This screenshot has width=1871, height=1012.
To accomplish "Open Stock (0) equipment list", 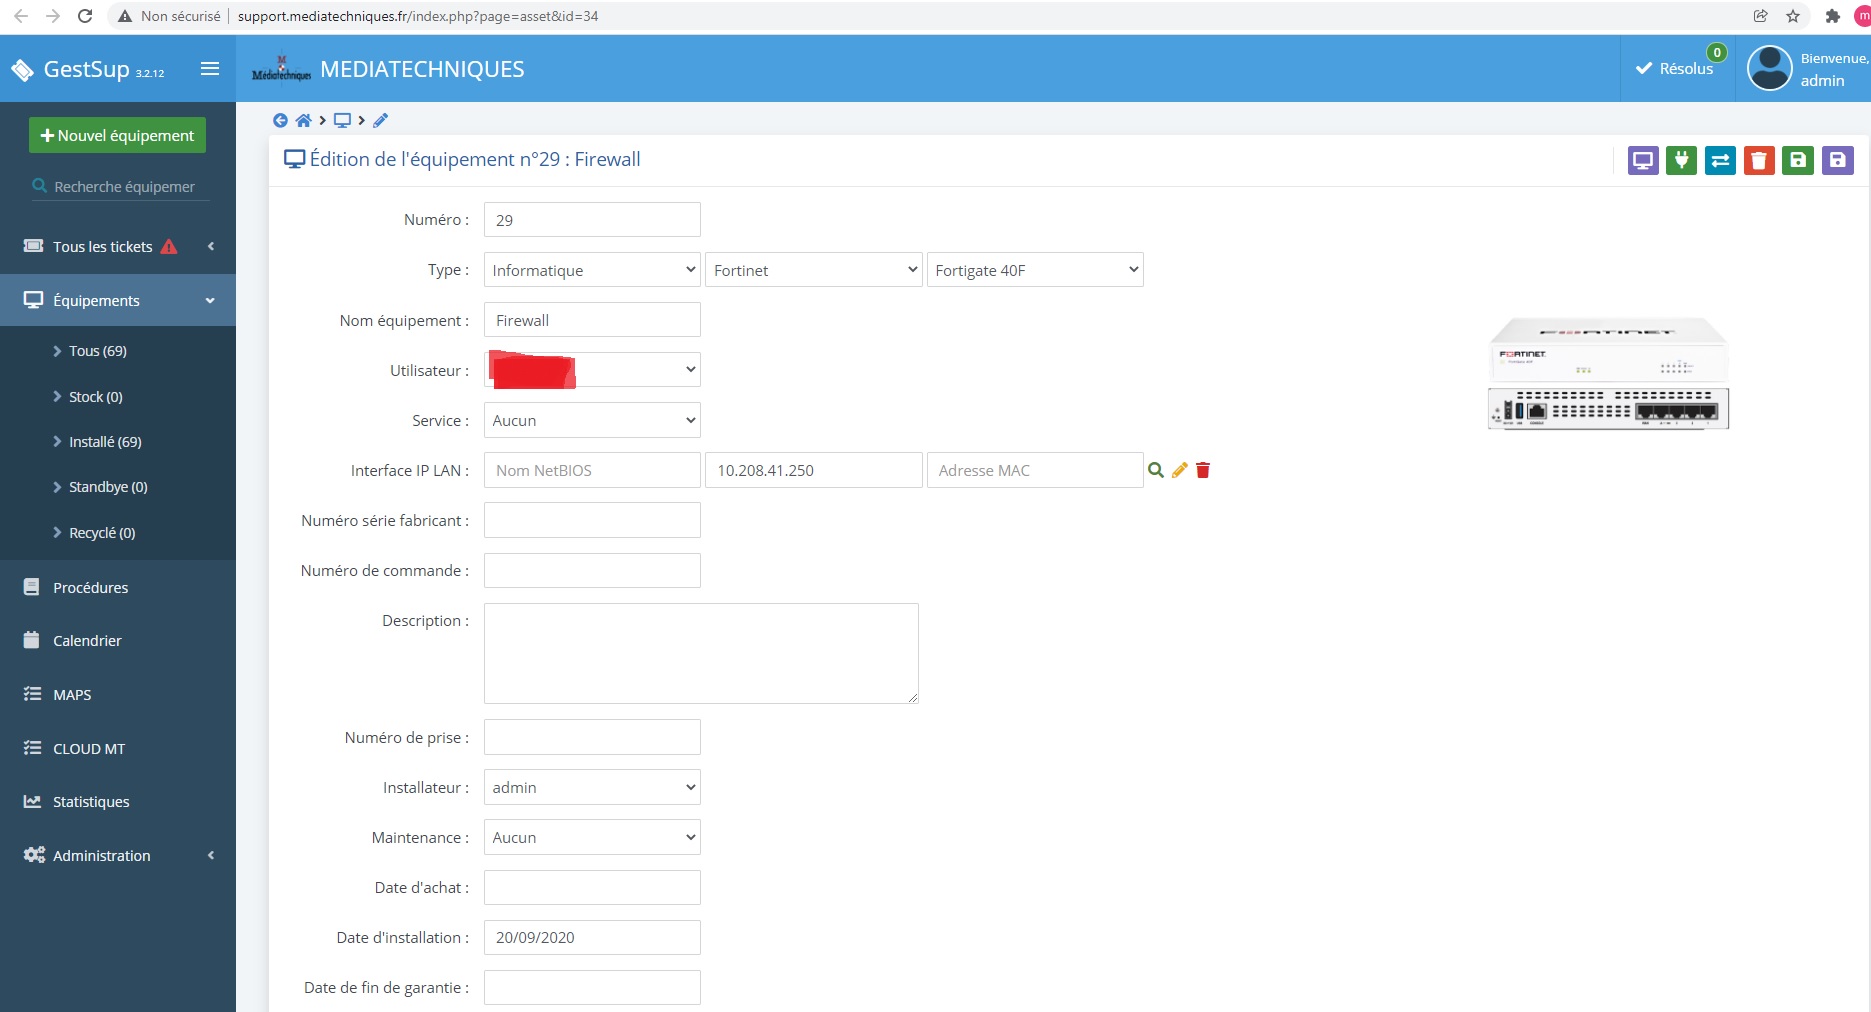I will pyautogui.click(x=95, y=397).
